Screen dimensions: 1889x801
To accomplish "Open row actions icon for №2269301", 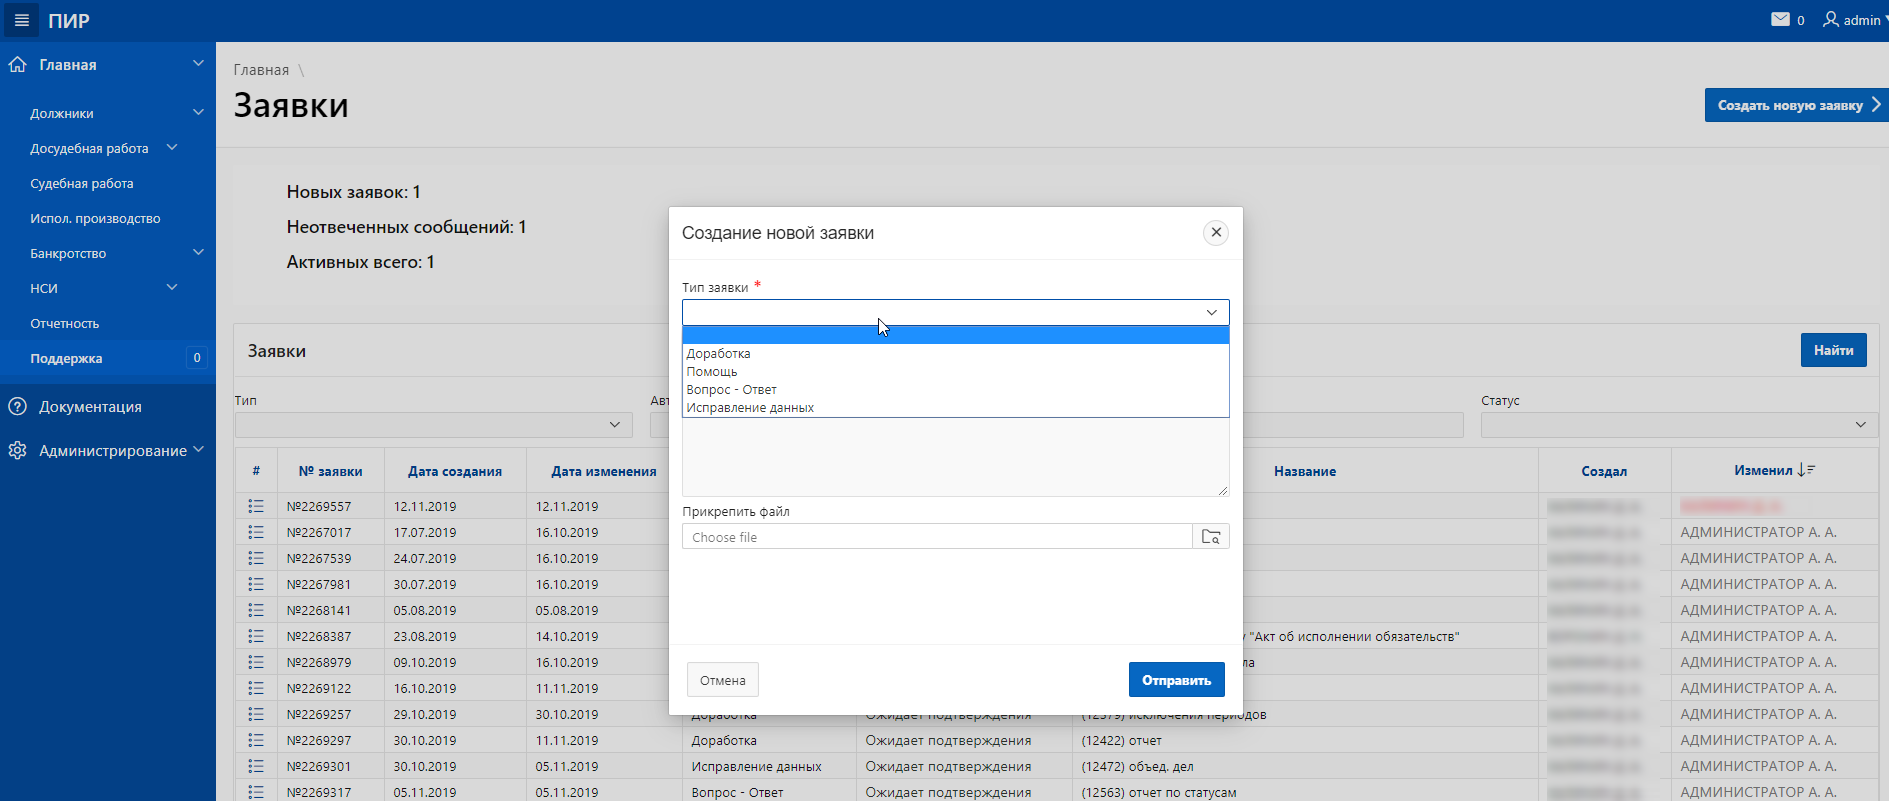I will coord(256,766).
